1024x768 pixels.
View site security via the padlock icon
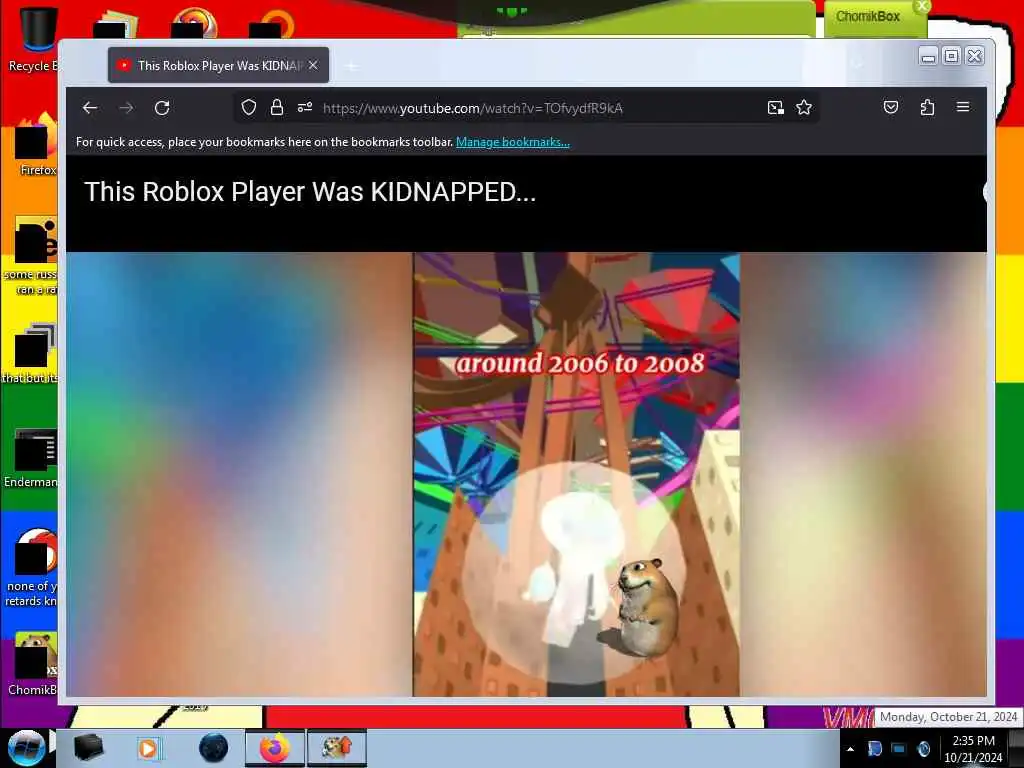(277, 107)
